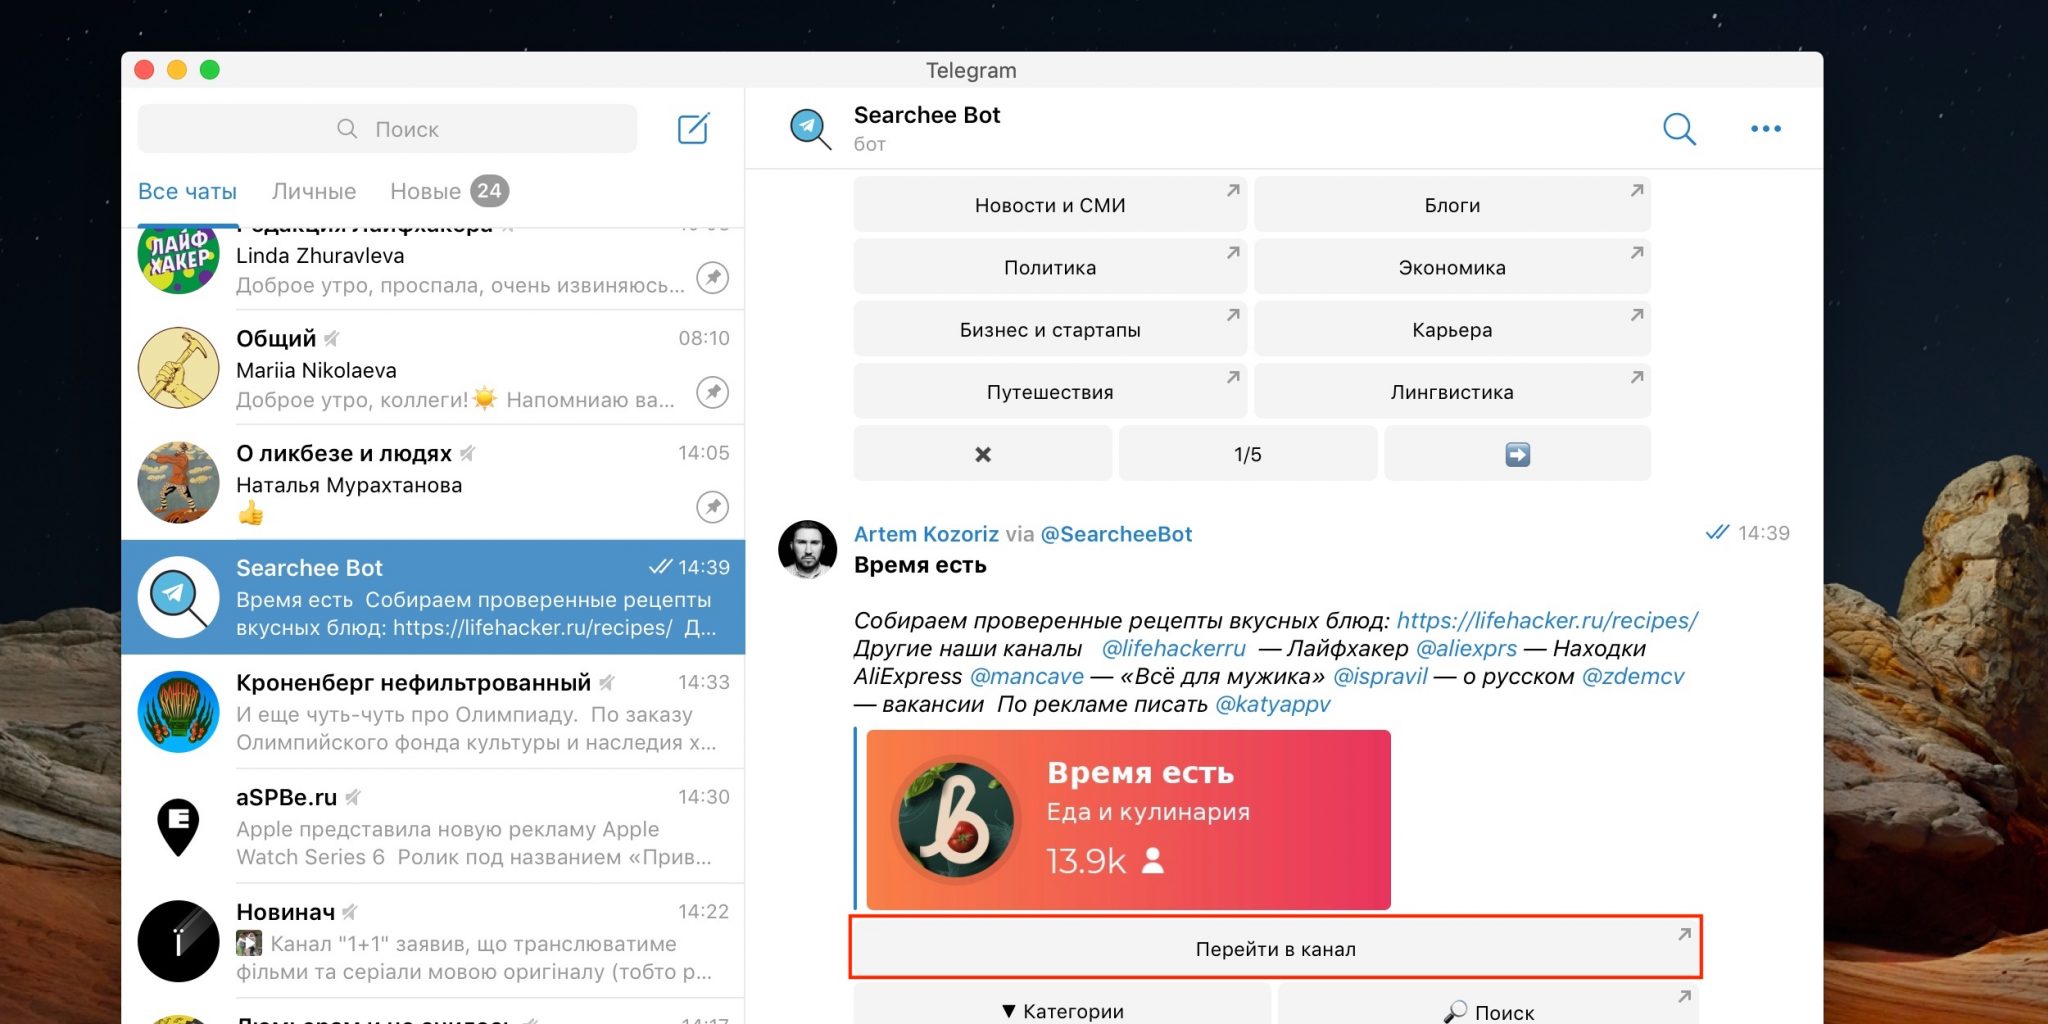The image size is (2048, 1024).
Task: Open the Бизнес и стартапы category
Action: (x=1050, y=330)
